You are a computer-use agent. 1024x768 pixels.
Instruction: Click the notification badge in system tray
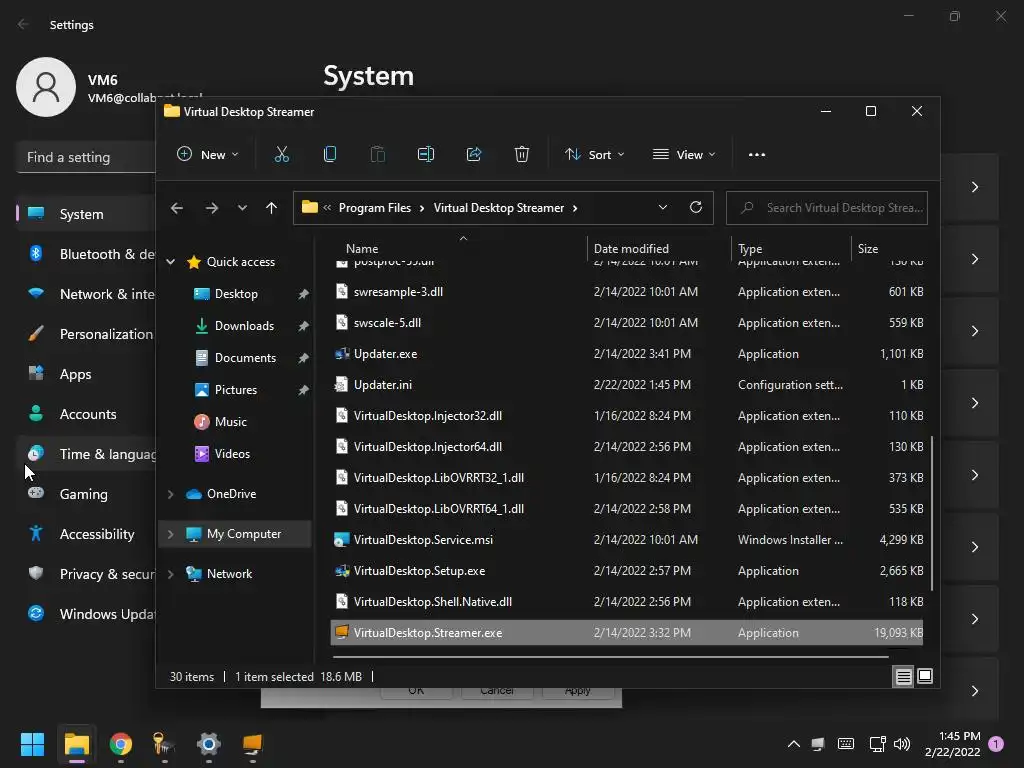pos(996,743)
